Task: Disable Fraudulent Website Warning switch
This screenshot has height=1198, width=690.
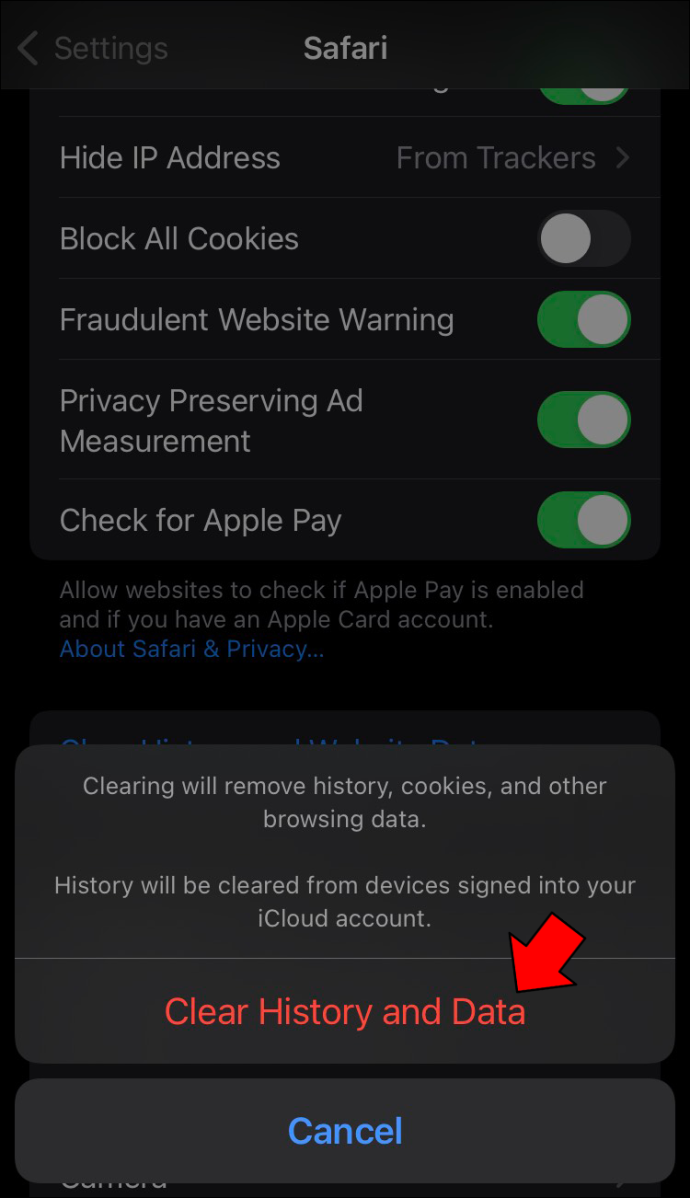Action: (584, 319)
